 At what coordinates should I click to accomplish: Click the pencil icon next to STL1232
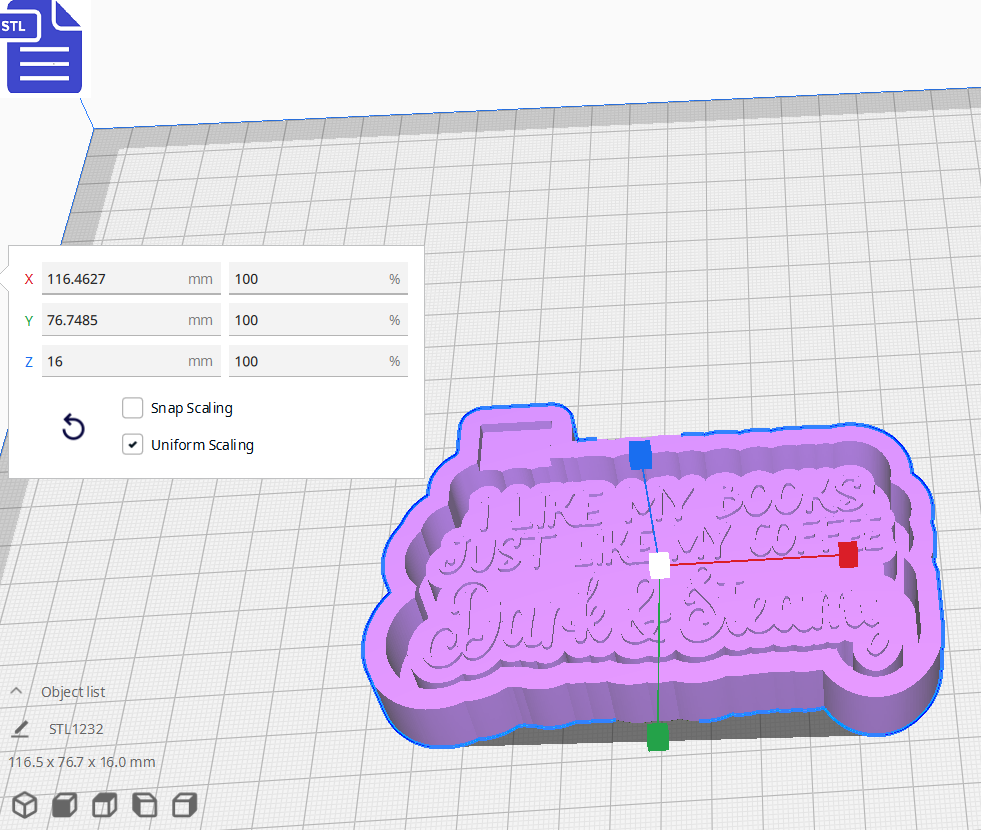coord(20,729)
